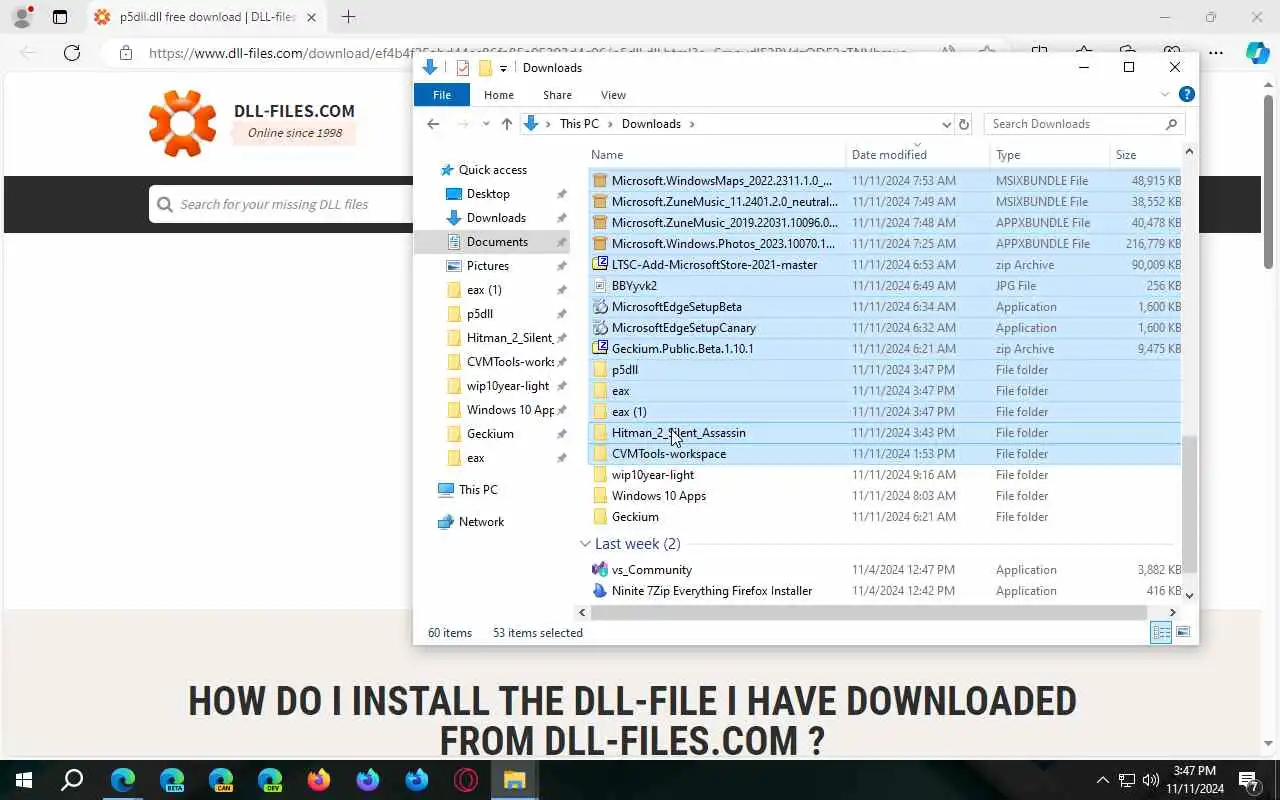Open the View ribbon tab
Viewport: 1280px width, 800px height.
613,95
